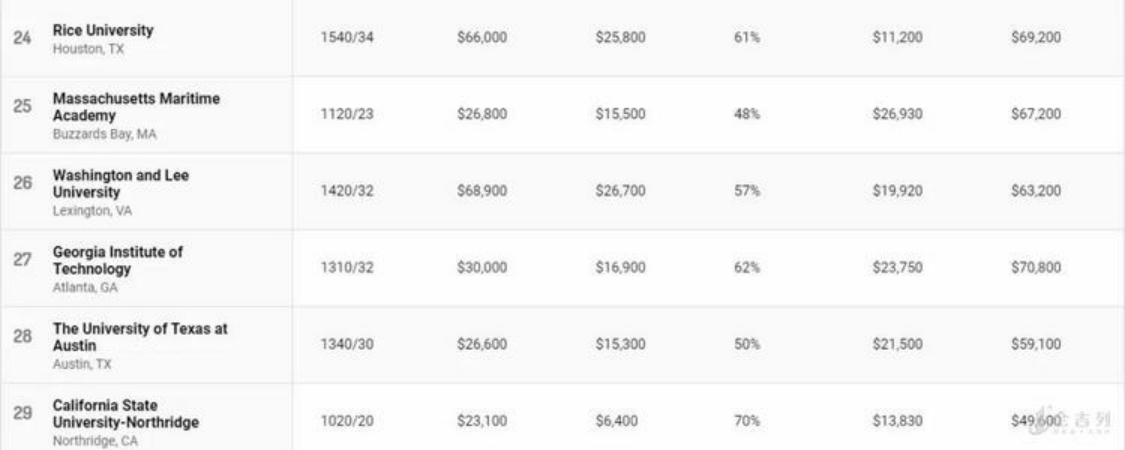Open the Rice University link

coord(103,31)
